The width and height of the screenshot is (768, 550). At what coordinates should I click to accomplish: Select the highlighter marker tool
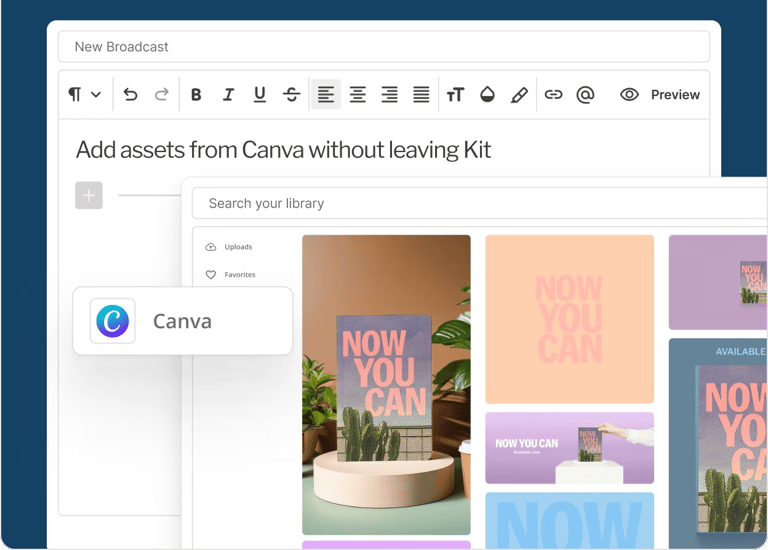tap(519, 95)
